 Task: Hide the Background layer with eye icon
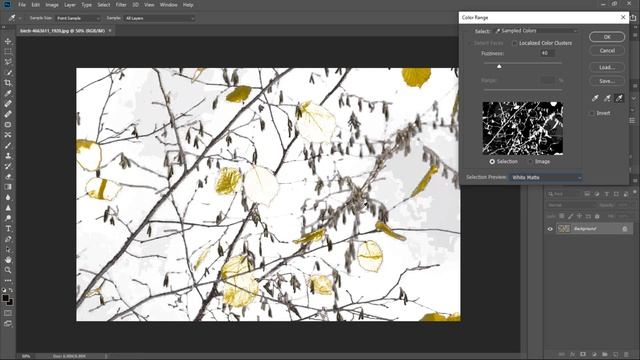[x=550, y=229]
